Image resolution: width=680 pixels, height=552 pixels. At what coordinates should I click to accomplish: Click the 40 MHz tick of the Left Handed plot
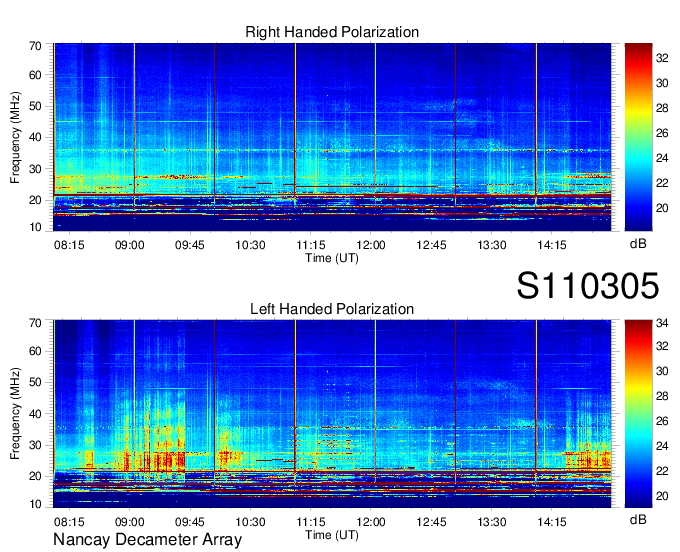tap(35, 414)
